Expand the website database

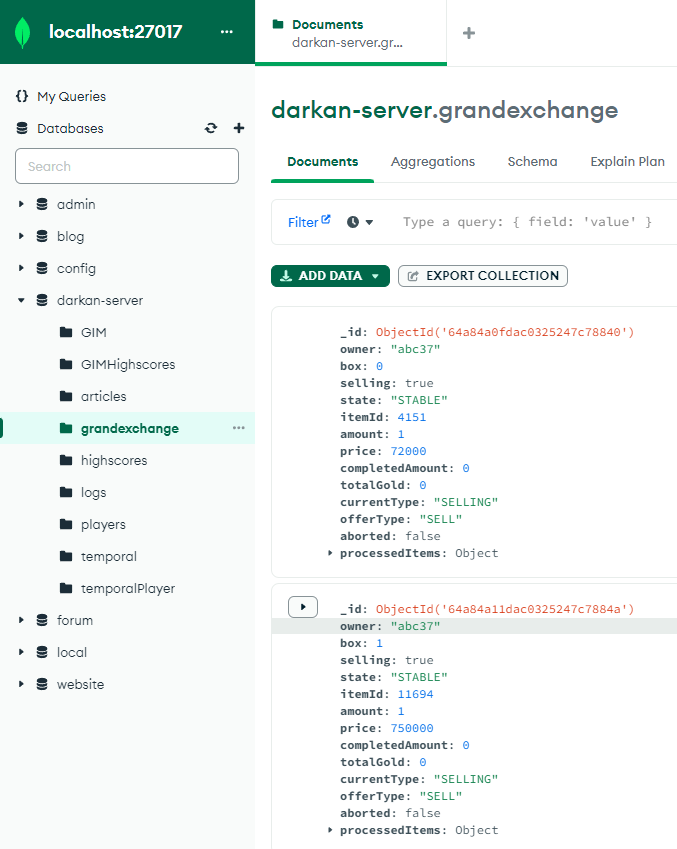[x=21, y=684]
